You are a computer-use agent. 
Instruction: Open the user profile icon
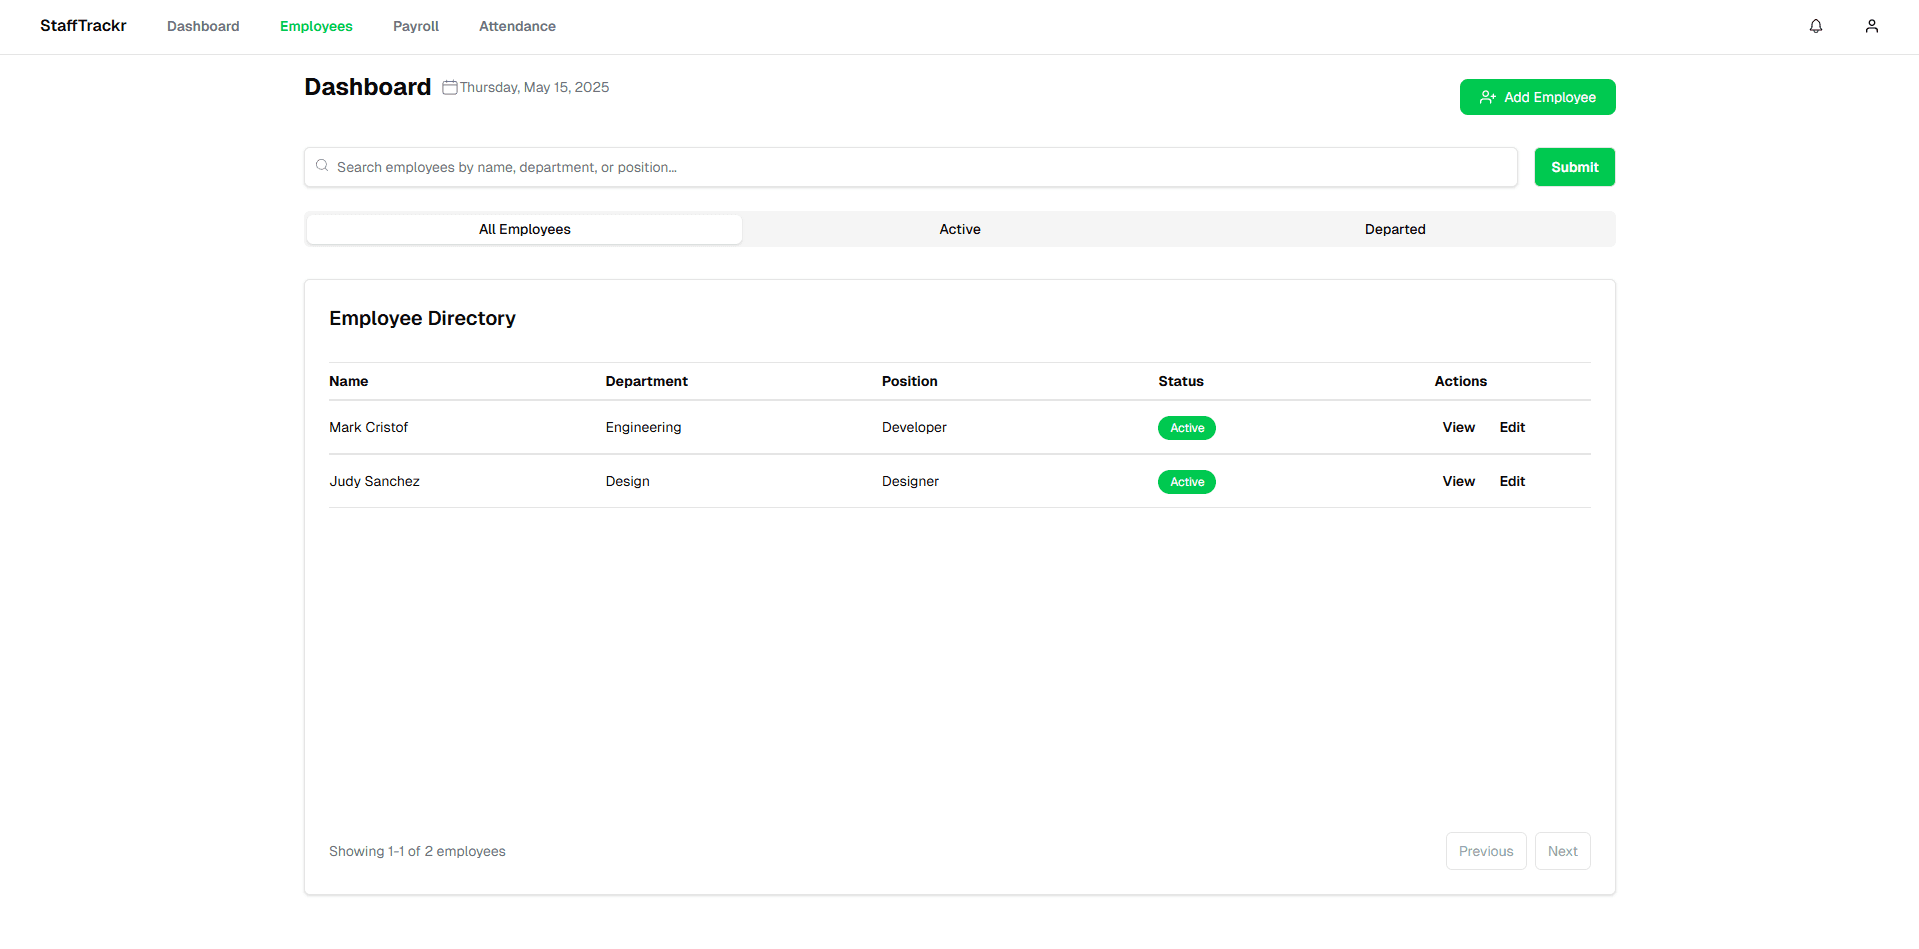point(1871,26)
